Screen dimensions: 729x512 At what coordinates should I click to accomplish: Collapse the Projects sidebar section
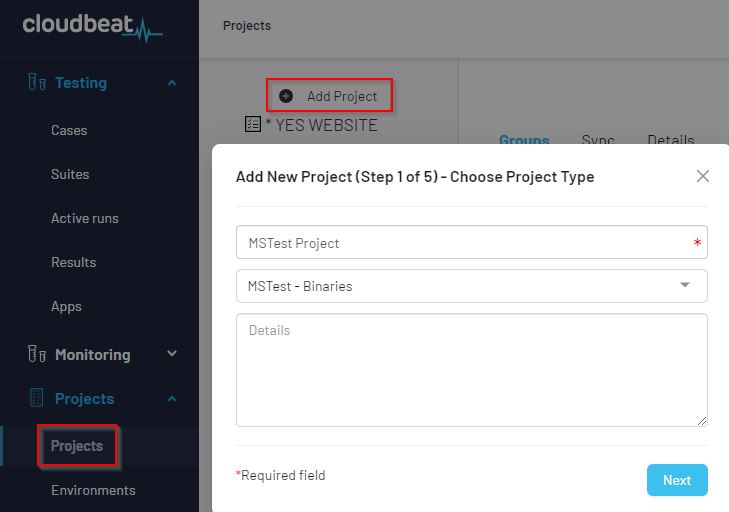tap(172, 398)
